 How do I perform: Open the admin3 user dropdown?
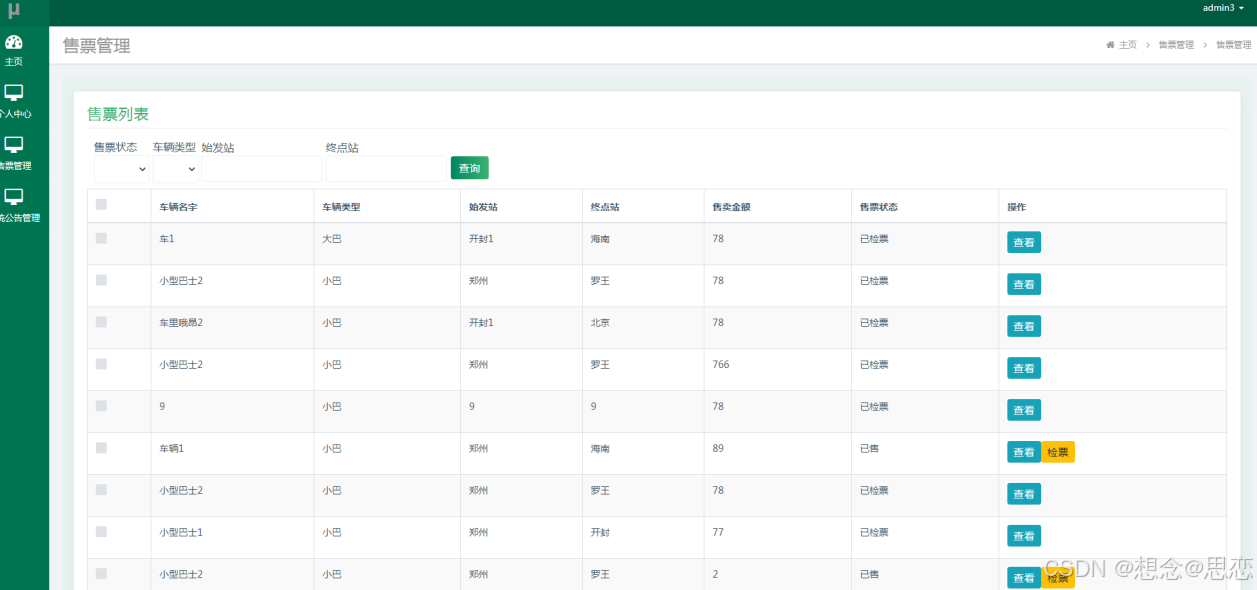pyautogui.click(x=1223, y=7)
